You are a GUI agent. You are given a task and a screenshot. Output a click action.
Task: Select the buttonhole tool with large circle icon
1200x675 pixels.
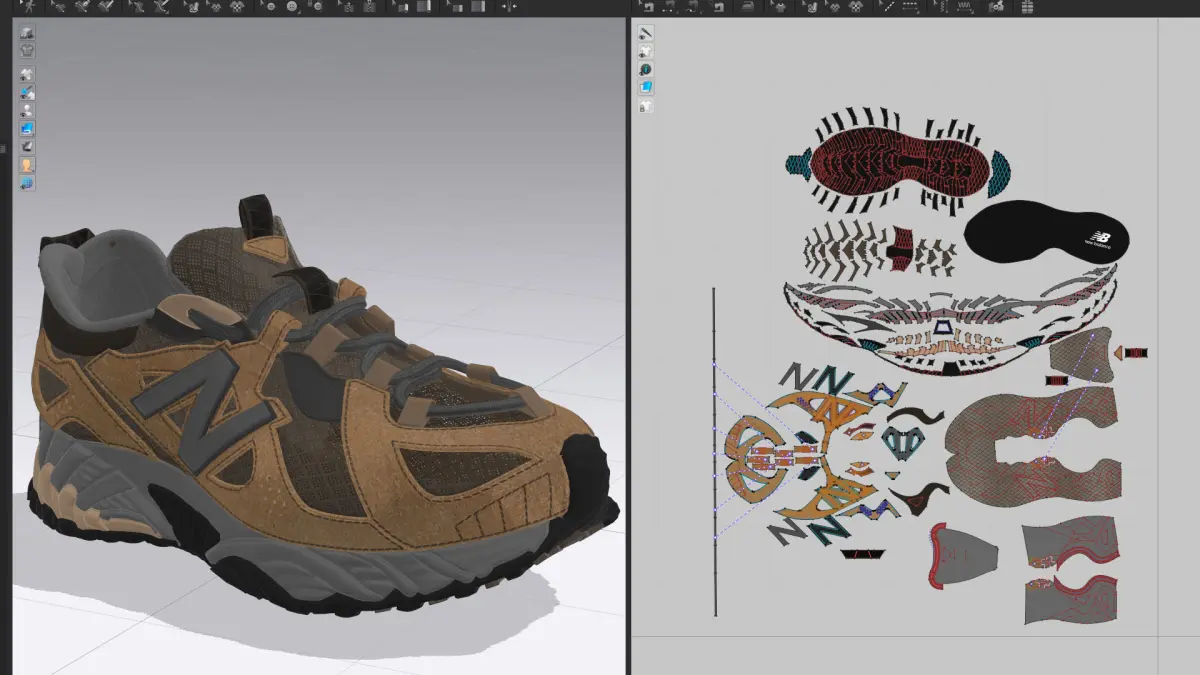tap(292, 6)
